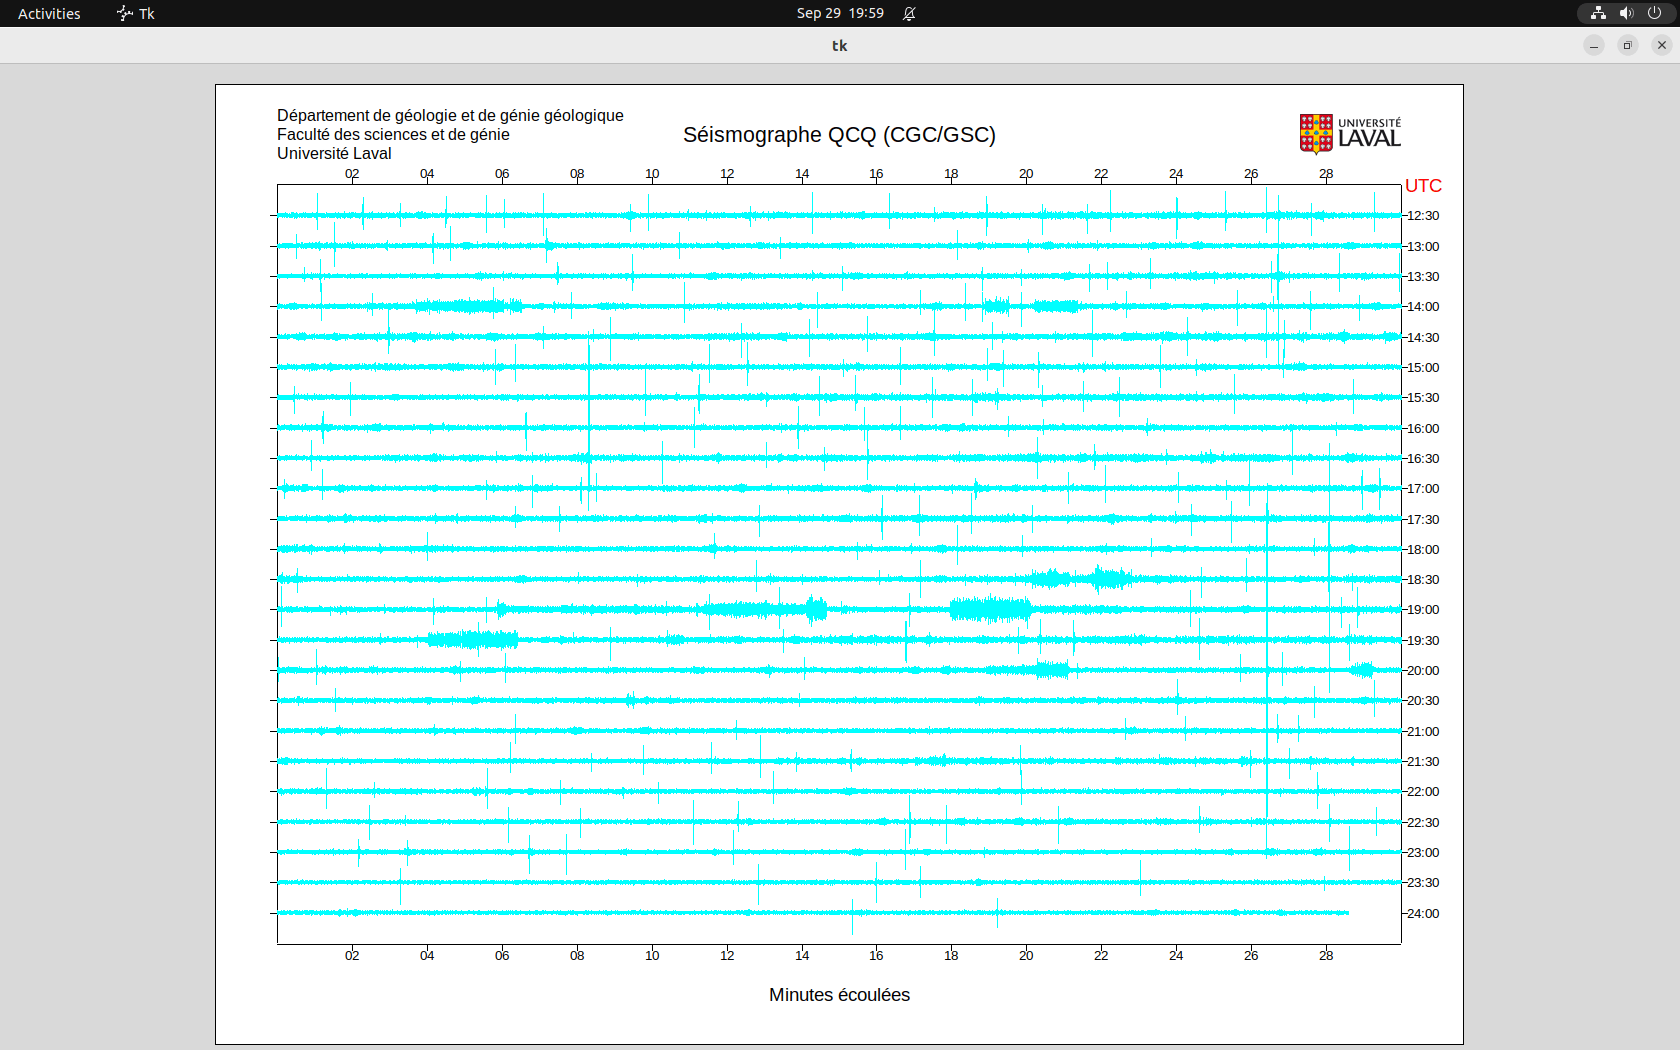Close the tk window
1680x1050 pixels.
[x=1662, y=45]
